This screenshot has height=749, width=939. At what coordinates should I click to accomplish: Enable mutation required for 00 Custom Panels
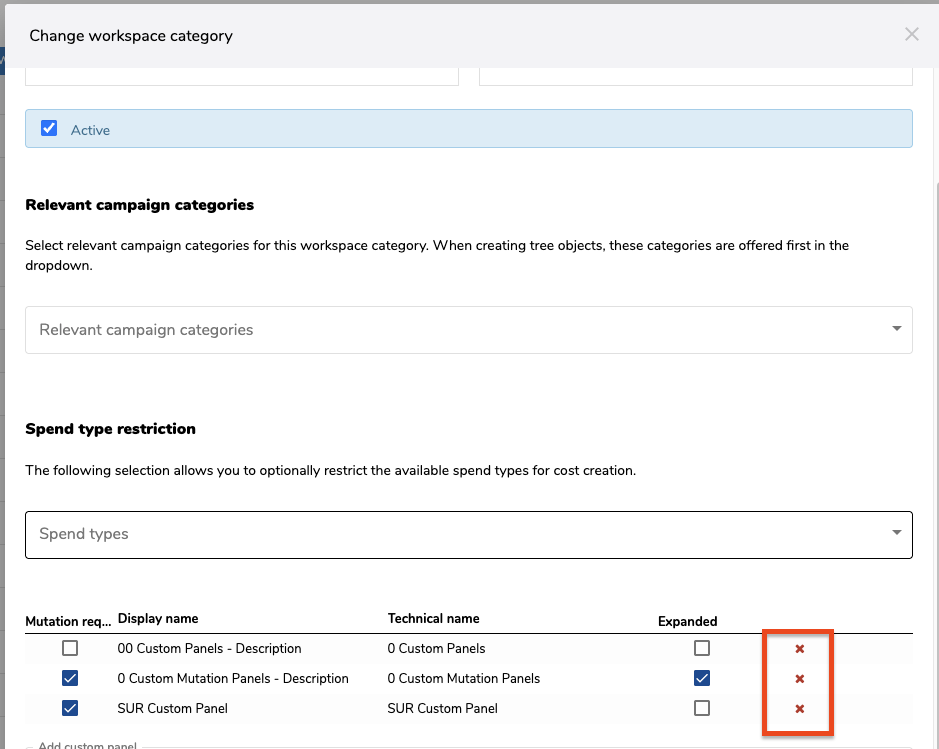tap(70, 648)
